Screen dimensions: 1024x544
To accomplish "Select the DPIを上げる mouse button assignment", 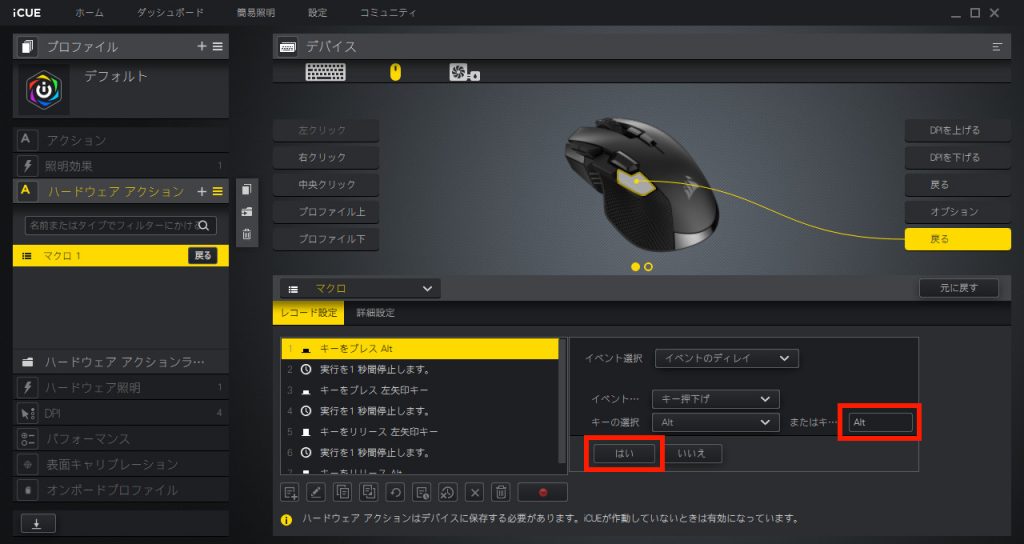I will 957,131.
